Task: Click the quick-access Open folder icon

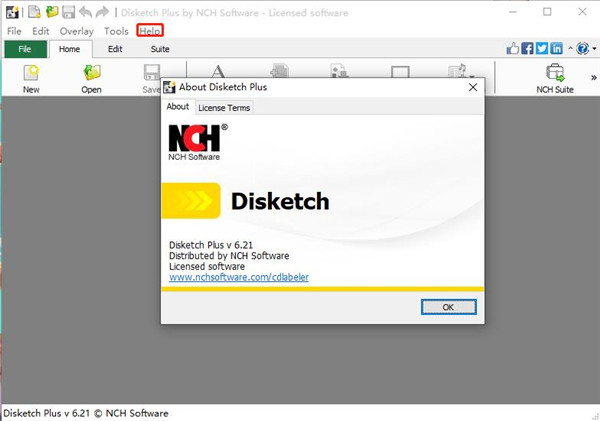Action: click(x=52, y=12)
